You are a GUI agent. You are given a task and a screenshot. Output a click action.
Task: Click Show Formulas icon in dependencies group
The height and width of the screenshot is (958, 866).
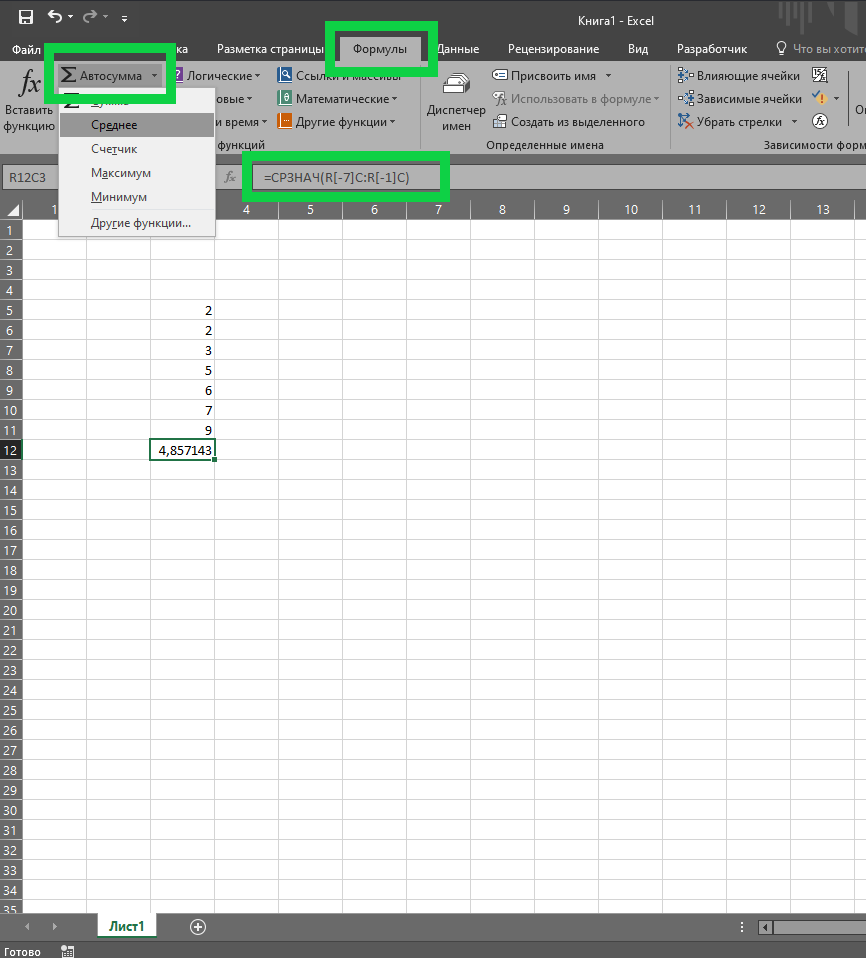[820, 75]
